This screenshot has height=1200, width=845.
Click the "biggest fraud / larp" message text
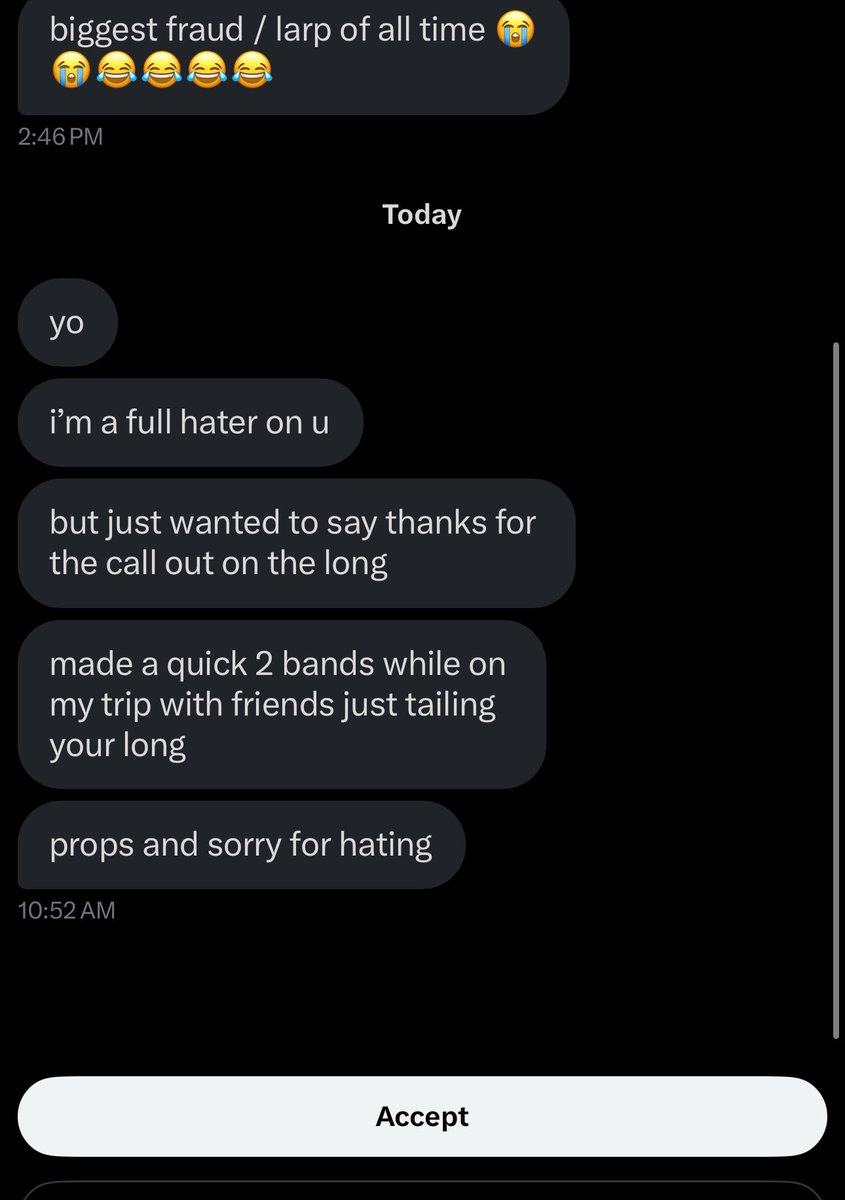tap(267, 31)
